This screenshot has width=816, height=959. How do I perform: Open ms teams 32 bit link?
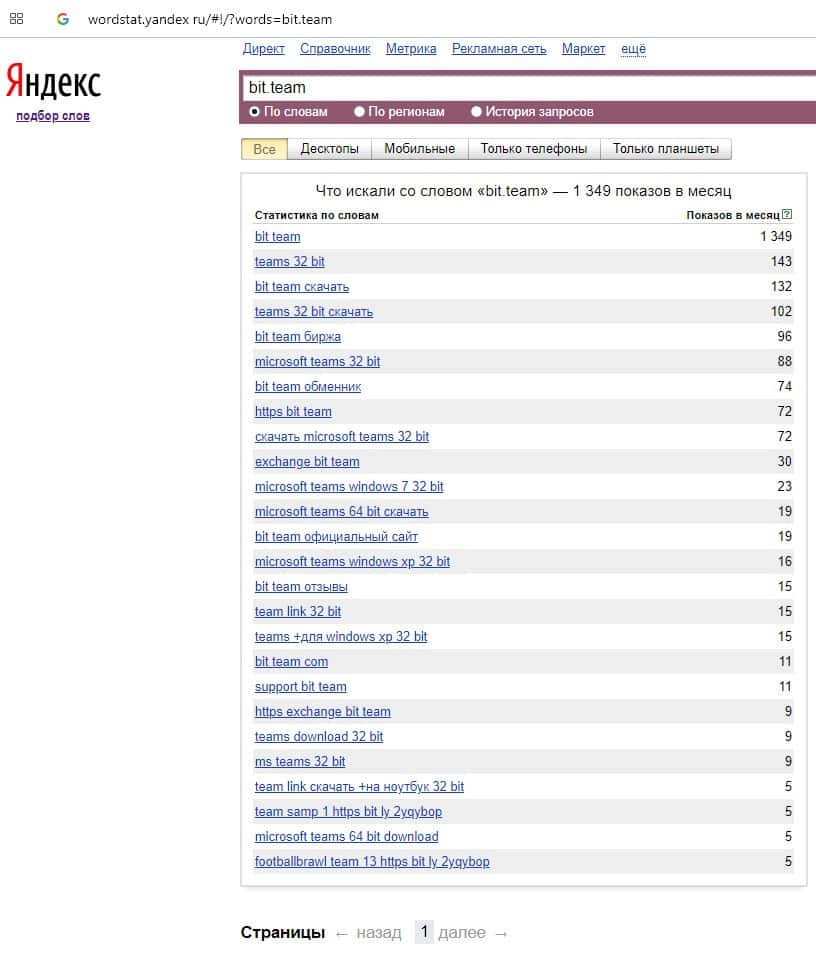[x=300, y=761]
